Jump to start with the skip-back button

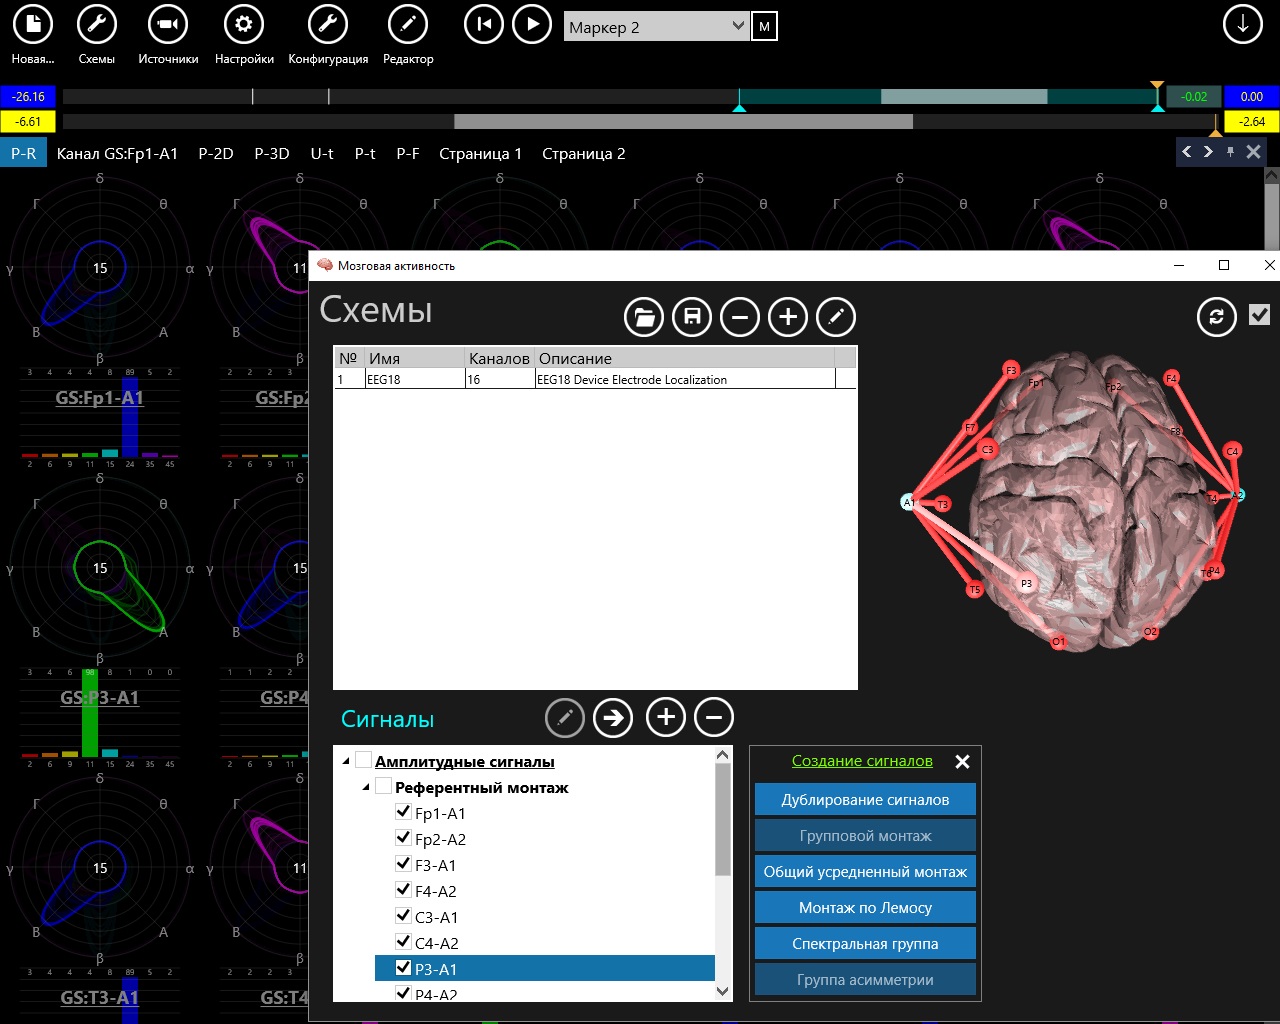coord(484,24)
